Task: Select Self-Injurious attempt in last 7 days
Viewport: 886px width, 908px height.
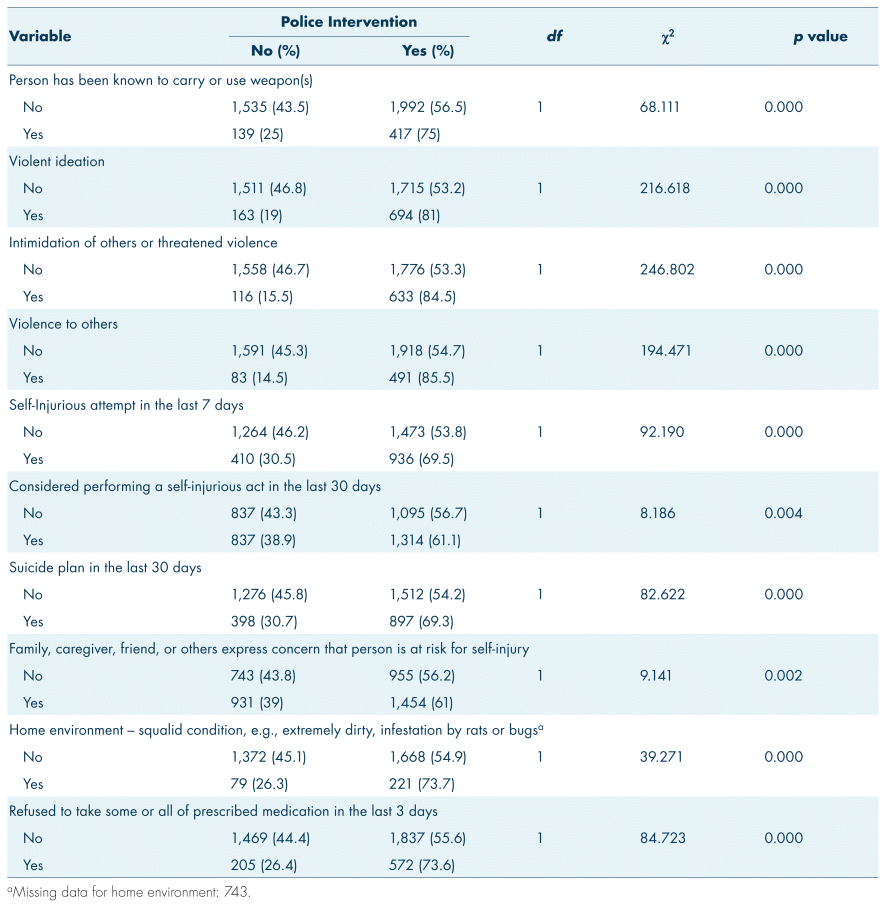Action: (x=126, y=405)
